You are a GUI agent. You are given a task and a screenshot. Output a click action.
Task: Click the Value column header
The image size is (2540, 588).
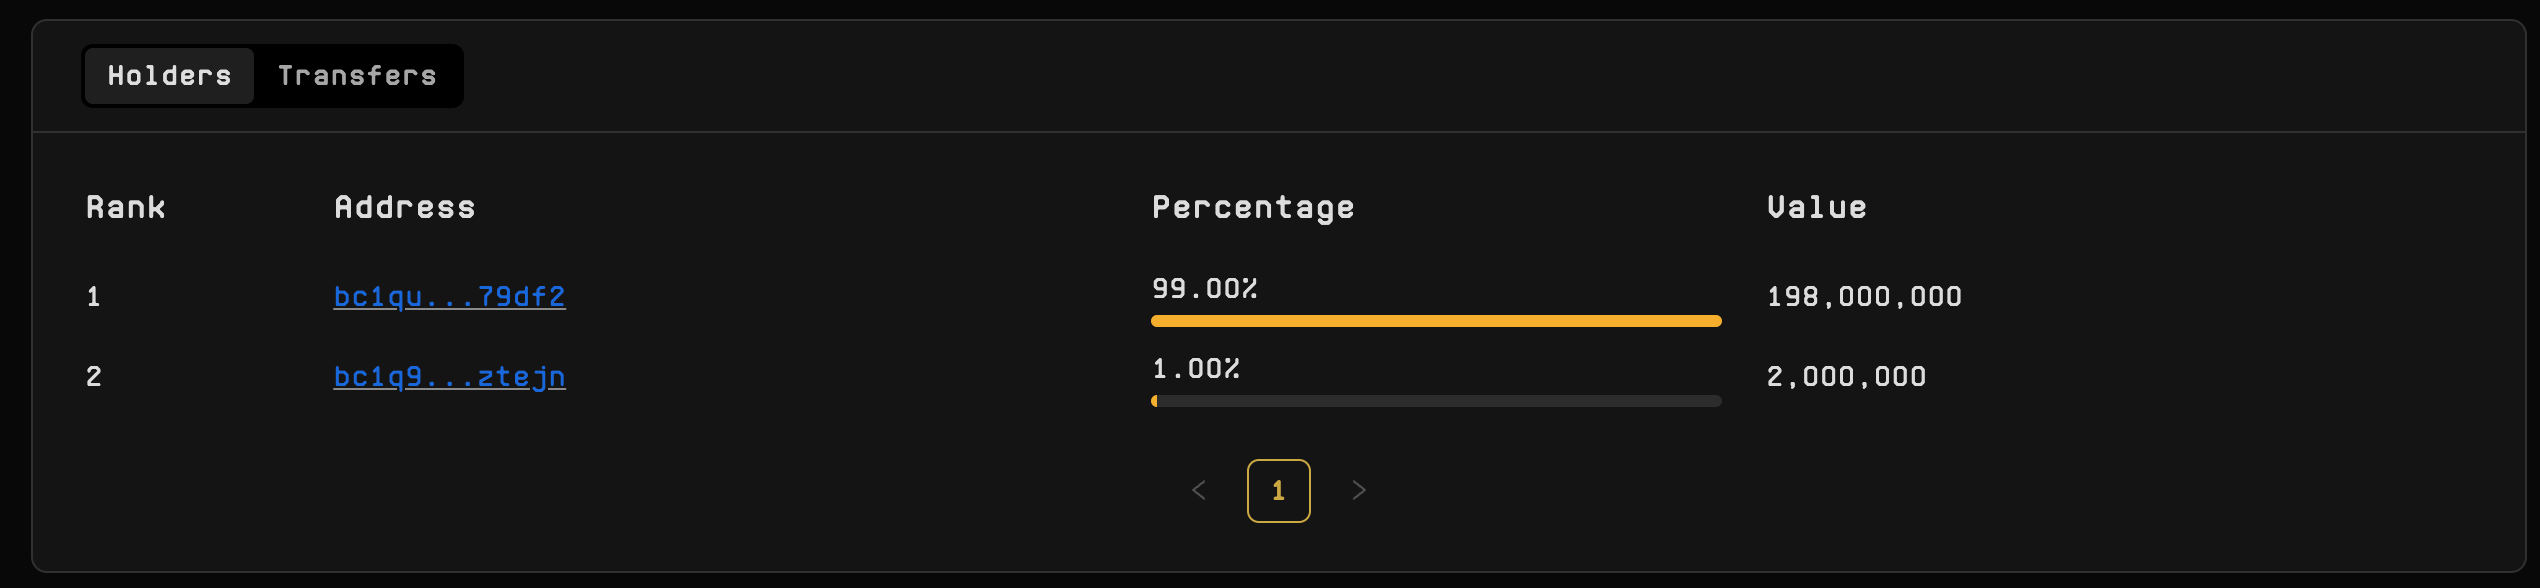(x=1817, y=207)
